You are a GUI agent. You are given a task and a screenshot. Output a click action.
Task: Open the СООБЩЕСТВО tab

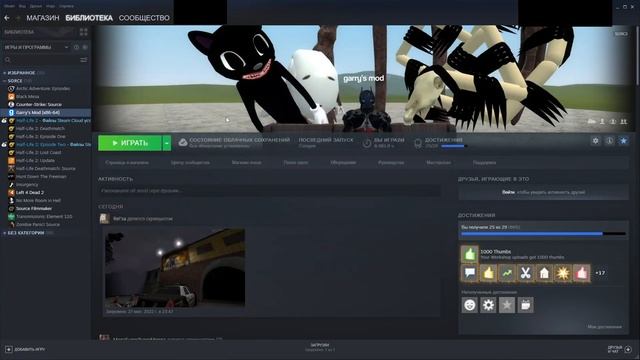[x=144, y=18]
